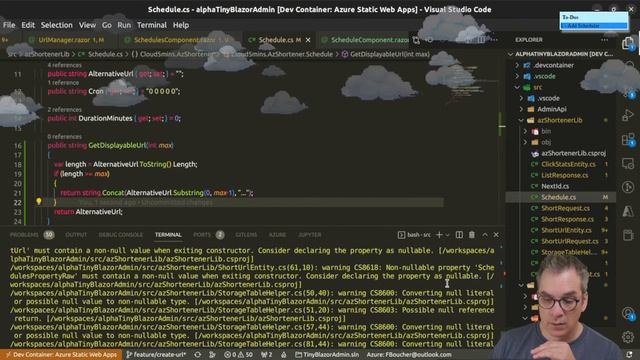The image size is (640, 360).
Task: Open the File menu
Action: coord(9,25)
